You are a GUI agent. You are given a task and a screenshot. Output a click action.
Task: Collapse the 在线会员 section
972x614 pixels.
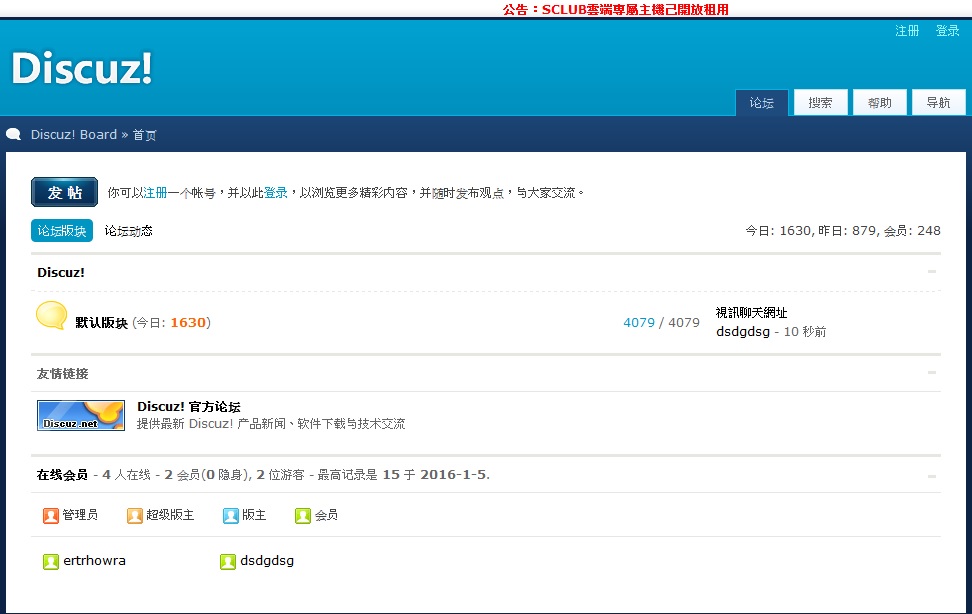pos(932,476)
